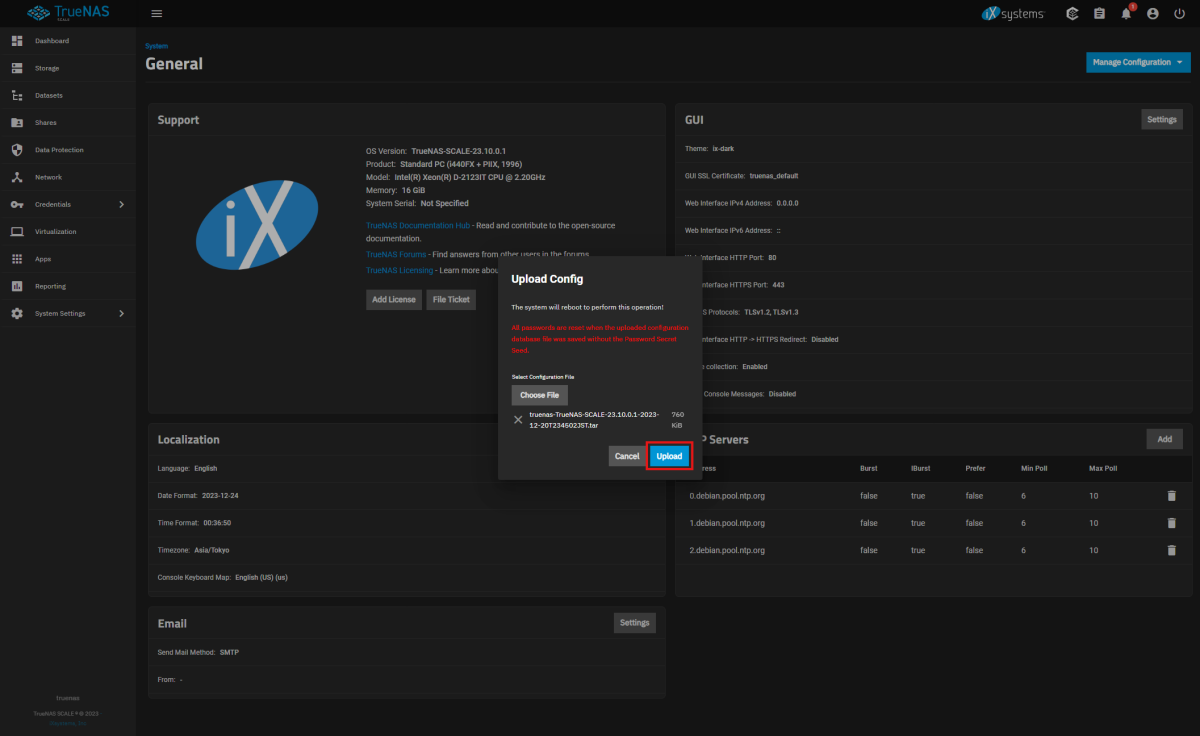Open the Virtualization laptop icon
Viewport: 1200px width, 736px height.
tap(16, 232)
